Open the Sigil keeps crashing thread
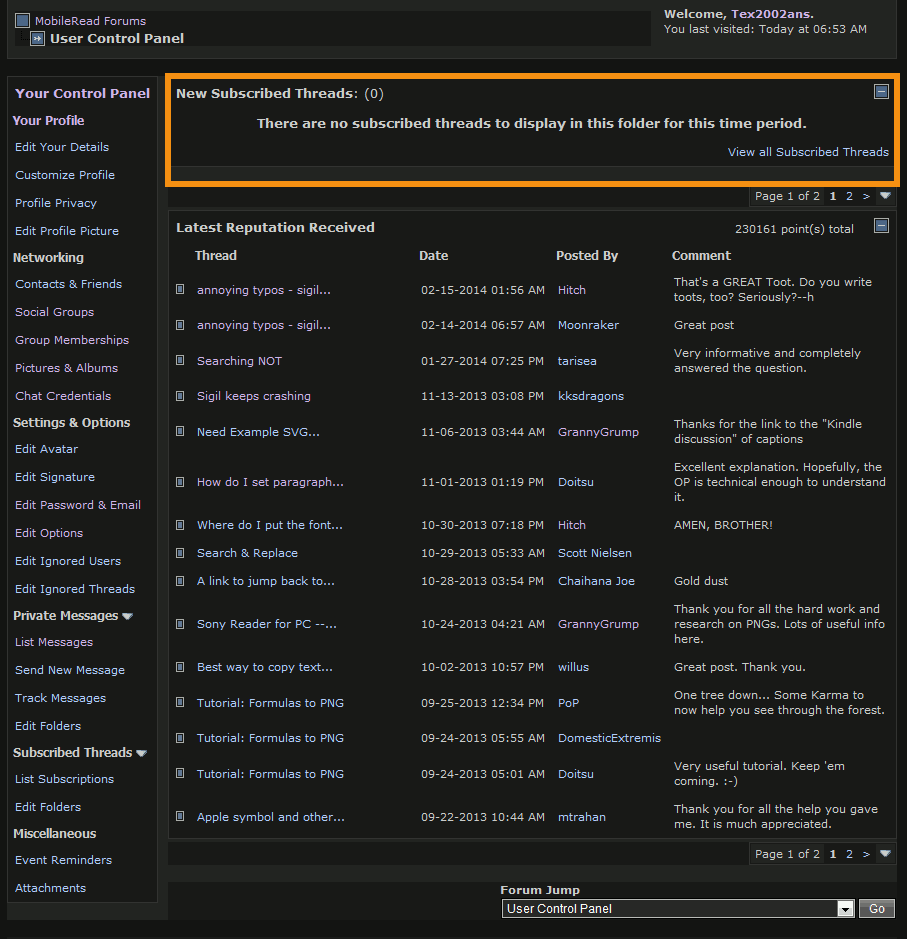This screenshot has width=907, height=939. pyautogui.click(x=254, y=396)
